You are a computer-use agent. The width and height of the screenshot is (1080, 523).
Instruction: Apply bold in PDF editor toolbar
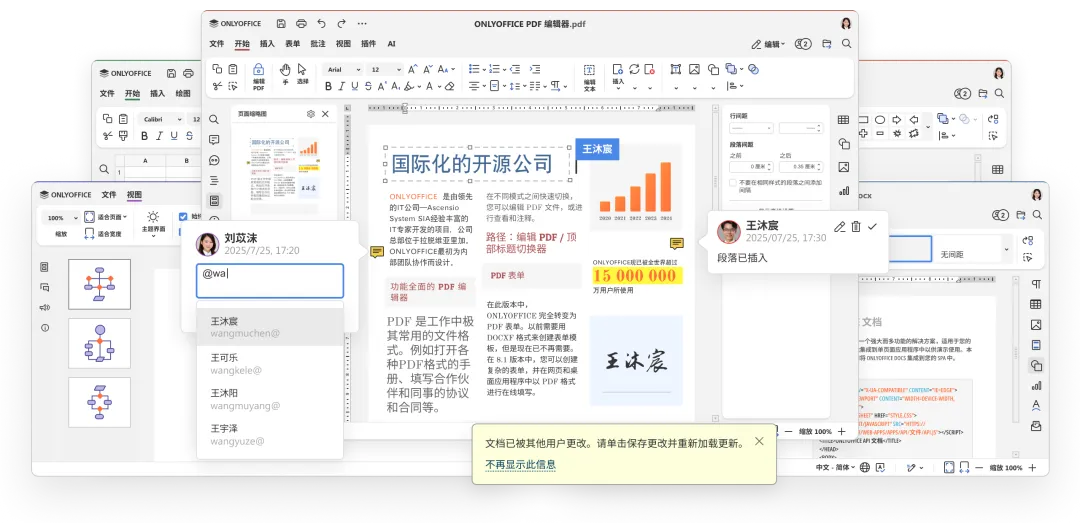click(329, 87)
